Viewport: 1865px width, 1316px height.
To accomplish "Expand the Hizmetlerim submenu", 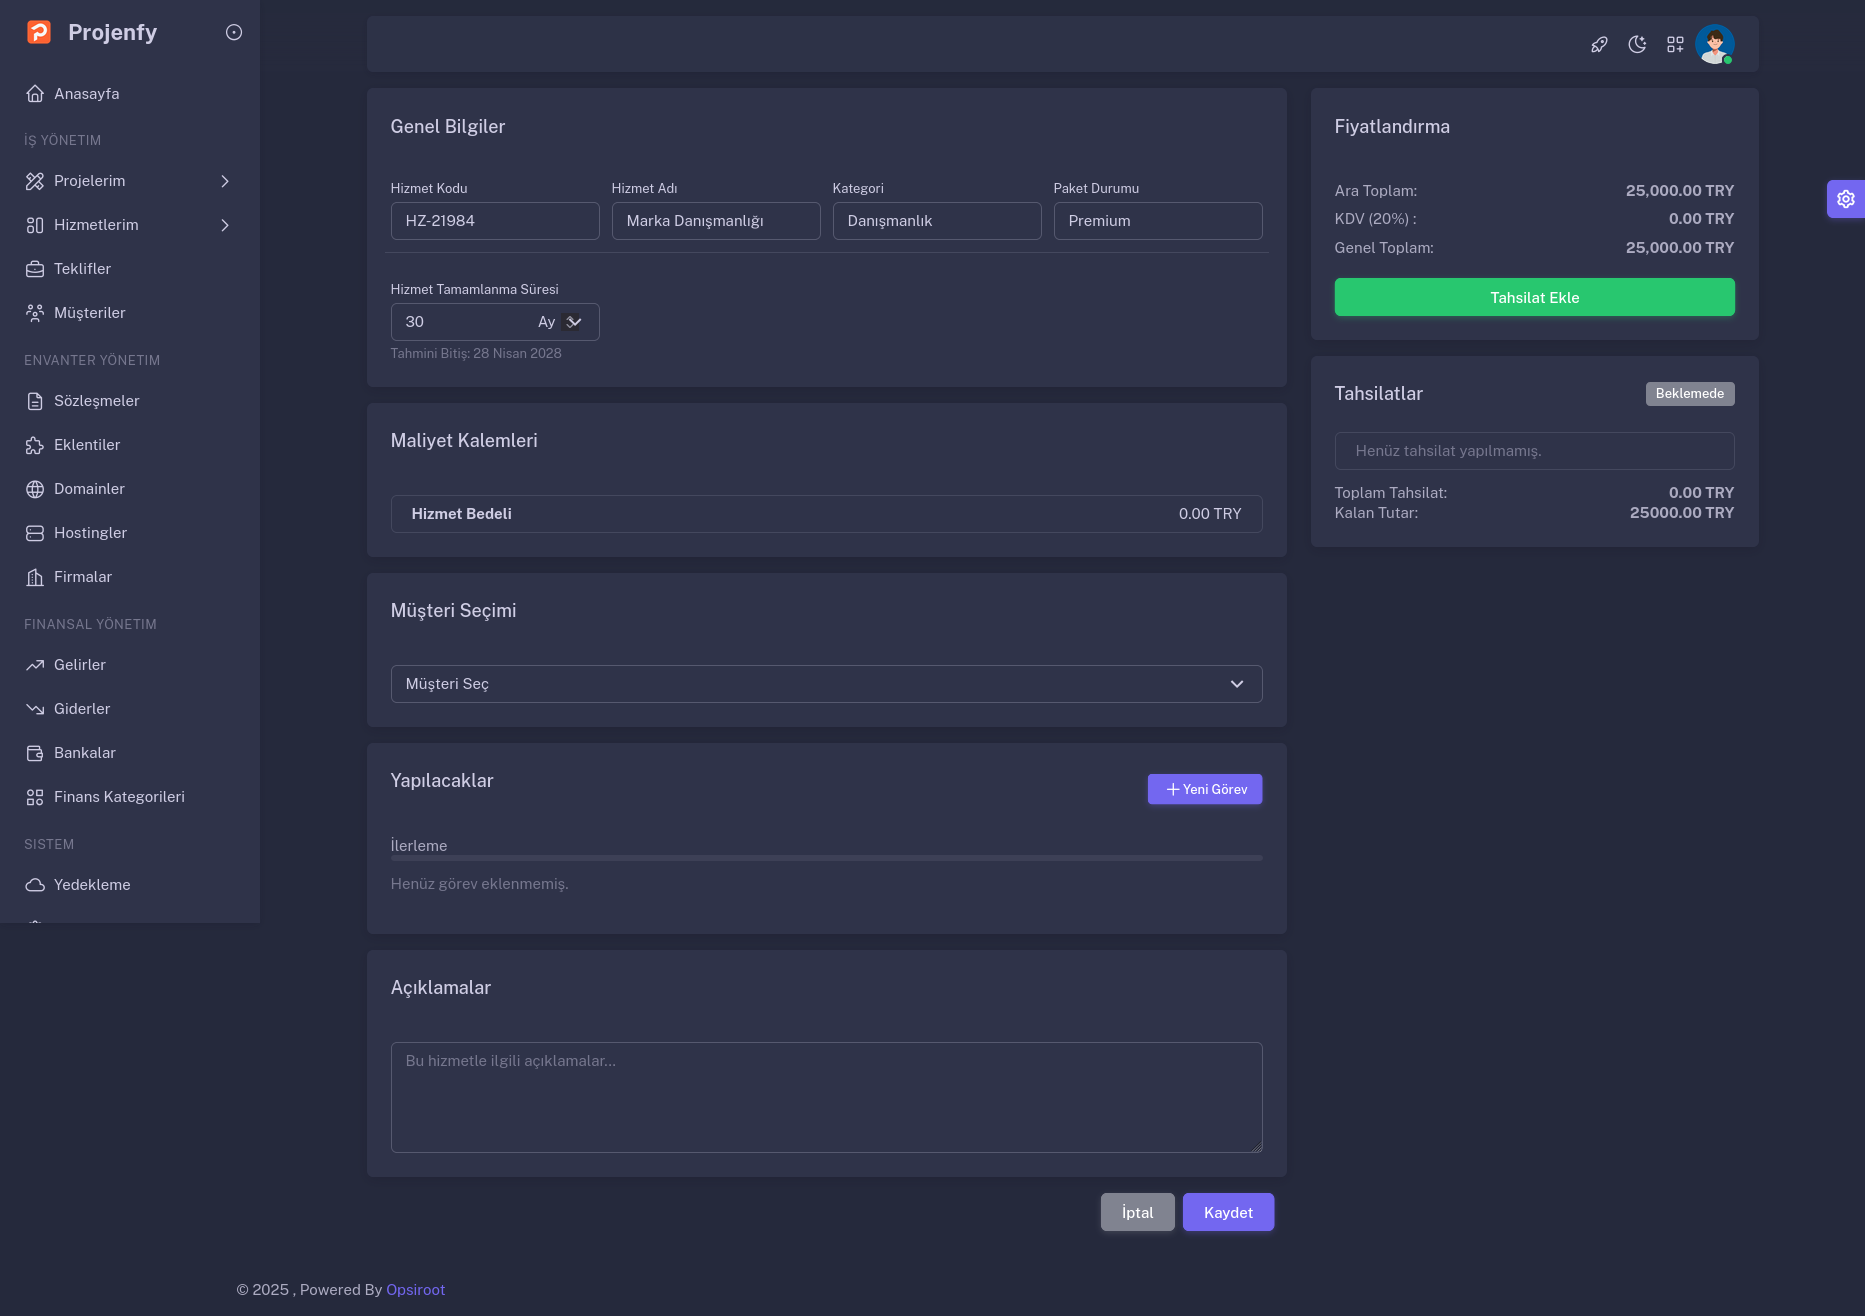I will 225,225.
